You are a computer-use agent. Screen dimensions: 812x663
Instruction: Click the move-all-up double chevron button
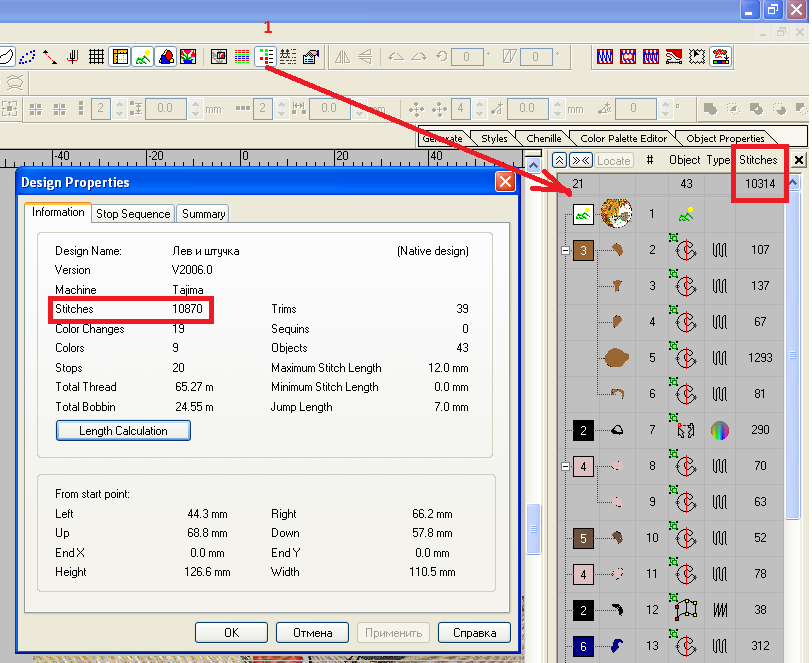(560, 160)
